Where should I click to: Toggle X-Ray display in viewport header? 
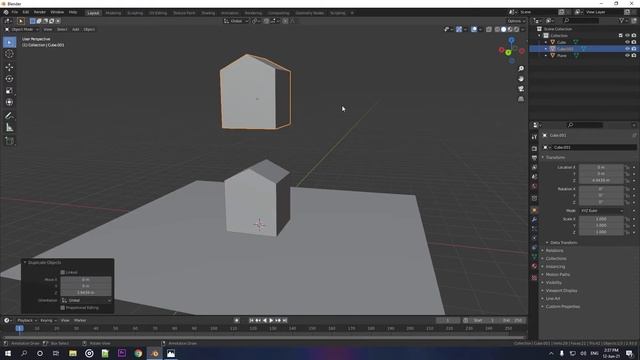[489, 29]
